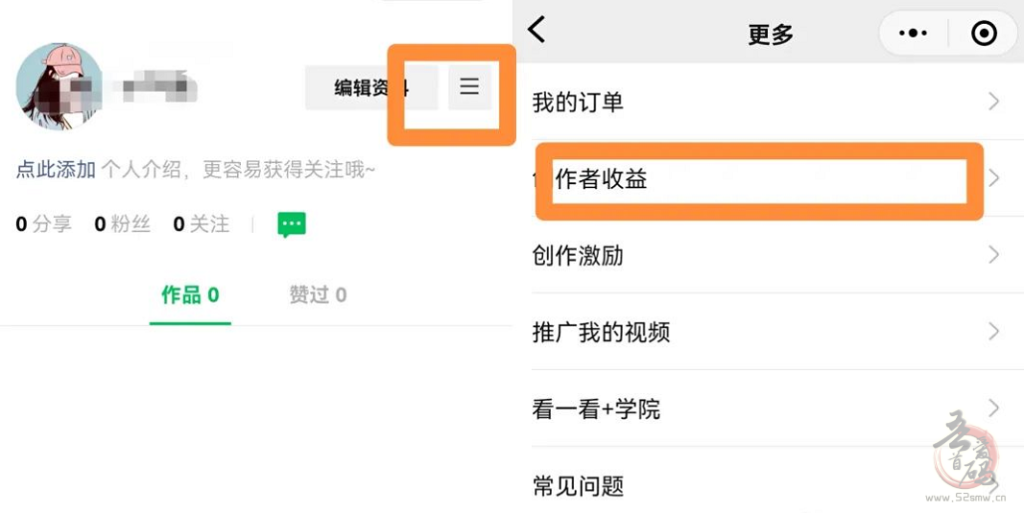Click 点此添加 to add personal intro

coord(56,170)
